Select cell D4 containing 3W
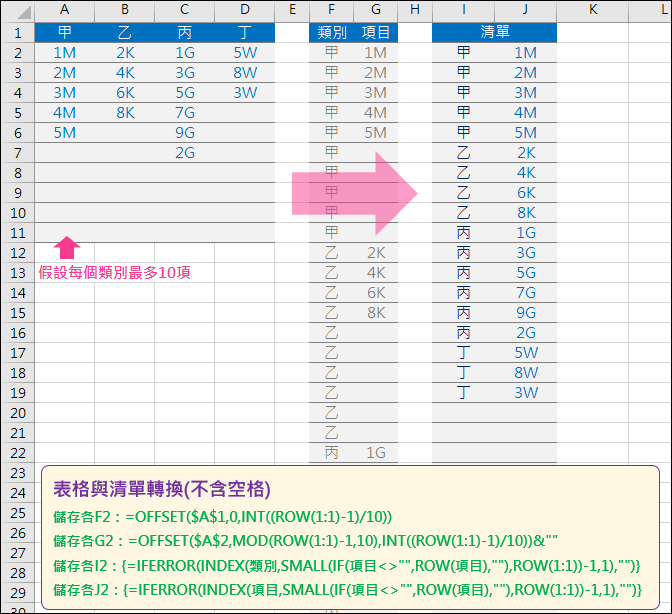 [245, 93]
